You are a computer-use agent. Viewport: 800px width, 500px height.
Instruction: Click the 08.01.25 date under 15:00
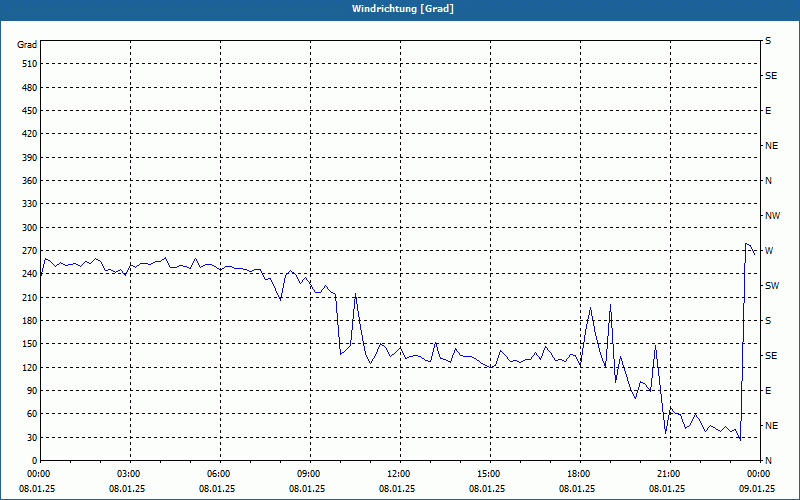point(487,489)
